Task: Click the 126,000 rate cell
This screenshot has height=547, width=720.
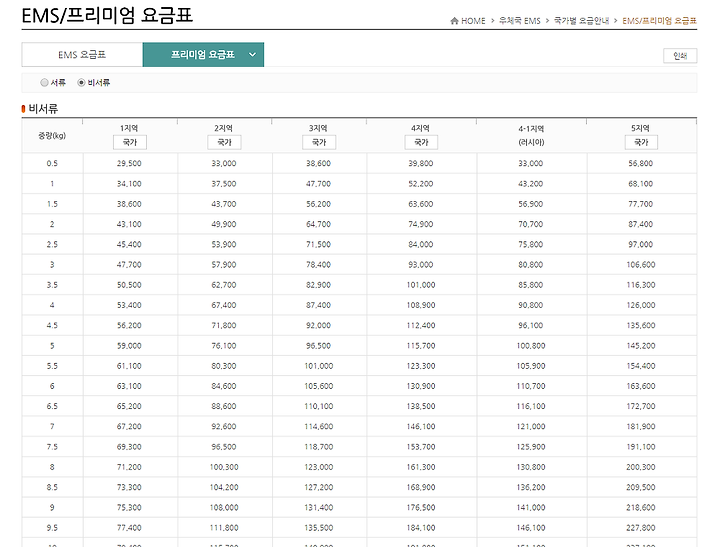Action: 641,305
